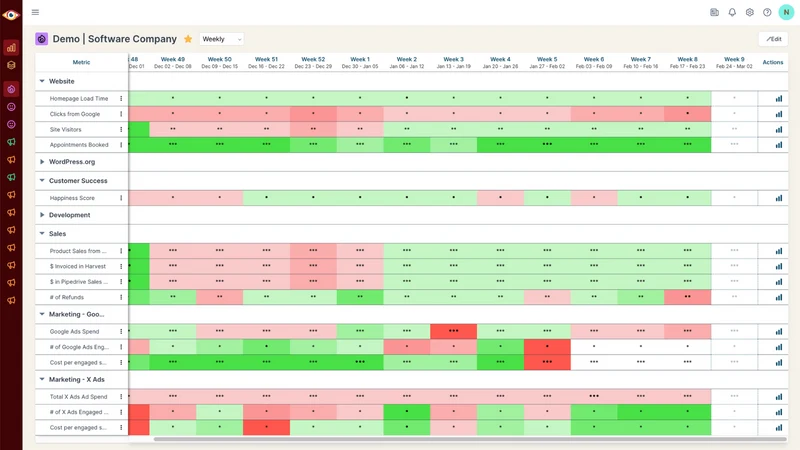Toggle the favorite star next to title

(188, 39)
